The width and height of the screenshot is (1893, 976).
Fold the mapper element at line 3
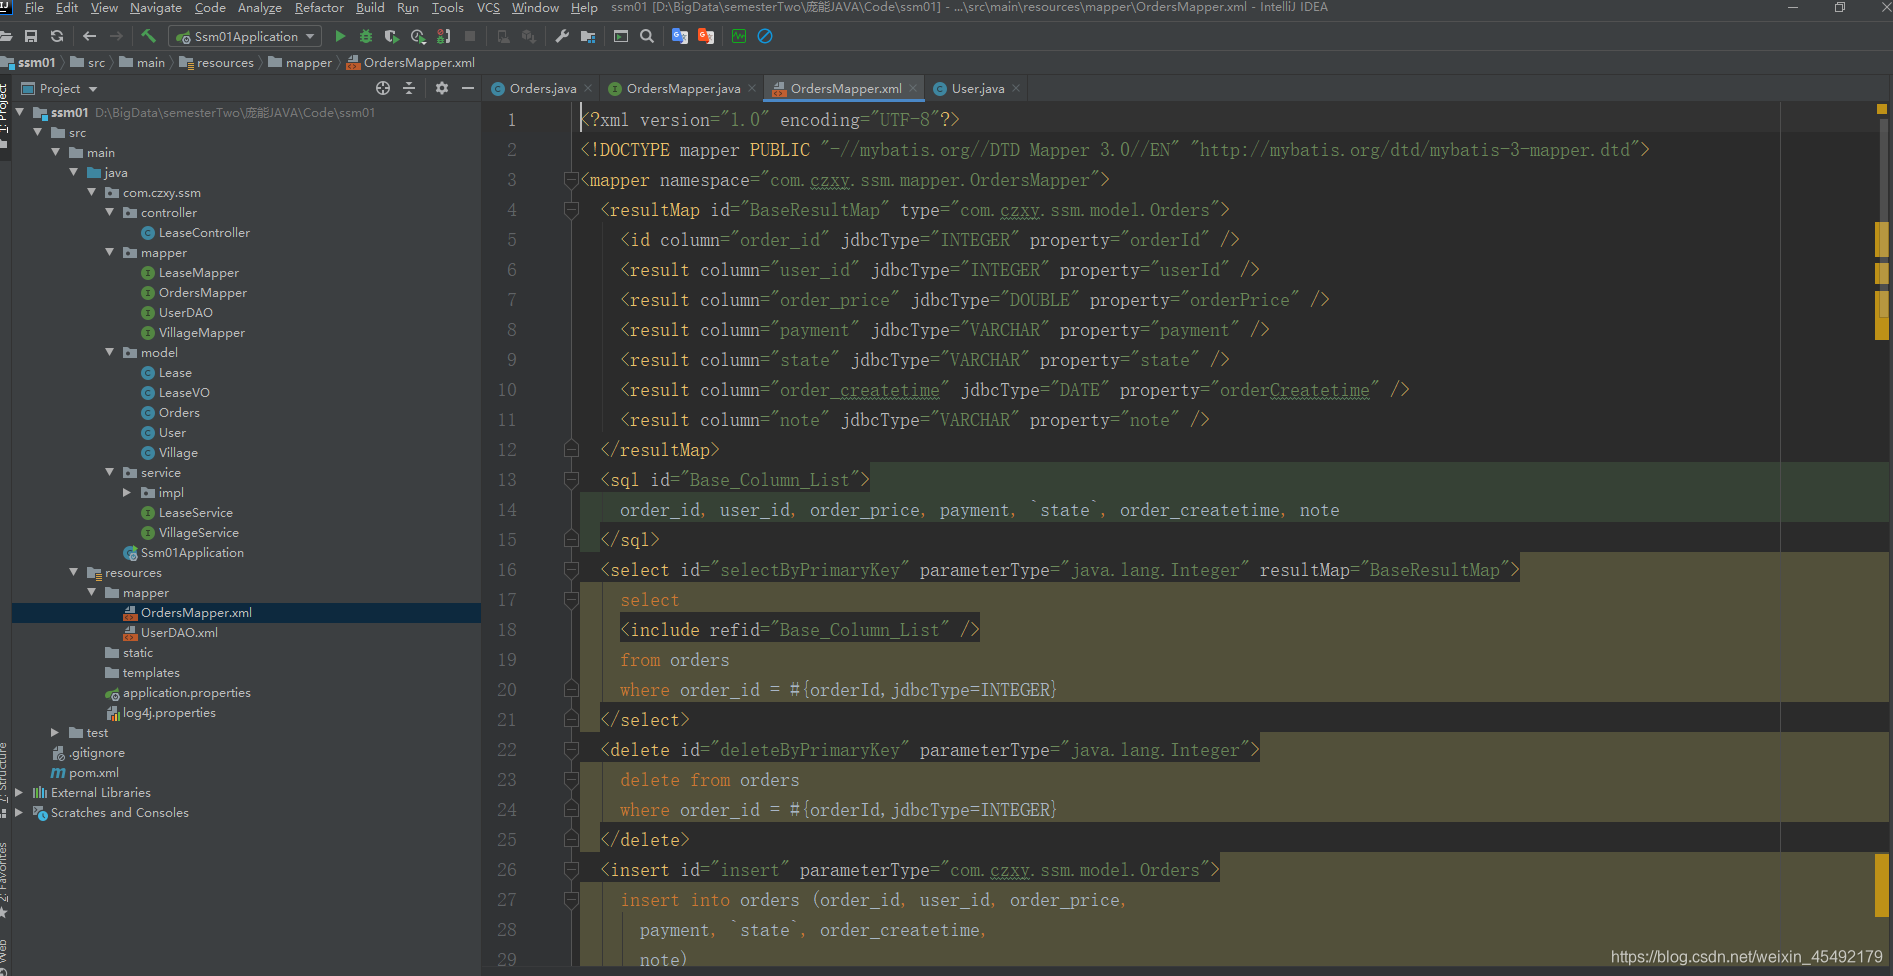[571, 180]
